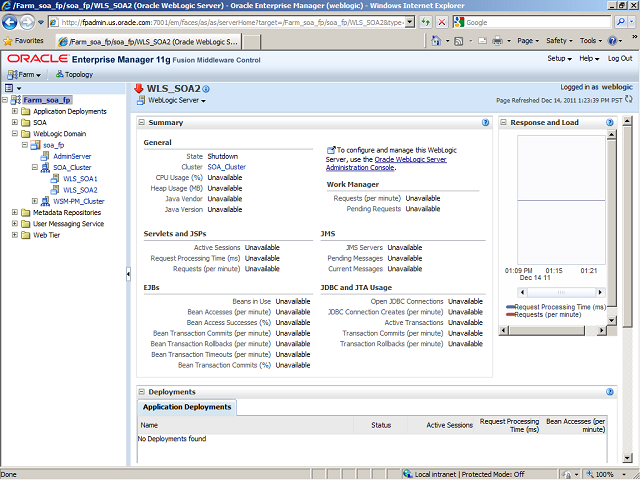Open the WebLogic Server dropdown menu
The height and width of the screenshot is (480, 640).
(176, 101)
